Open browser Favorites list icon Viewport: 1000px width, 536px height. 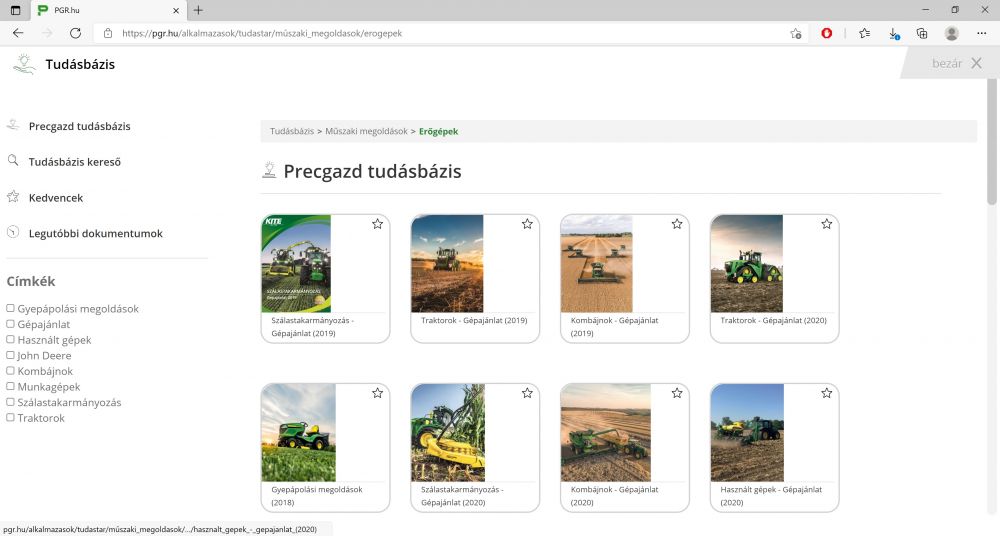[x=864, y=33]
